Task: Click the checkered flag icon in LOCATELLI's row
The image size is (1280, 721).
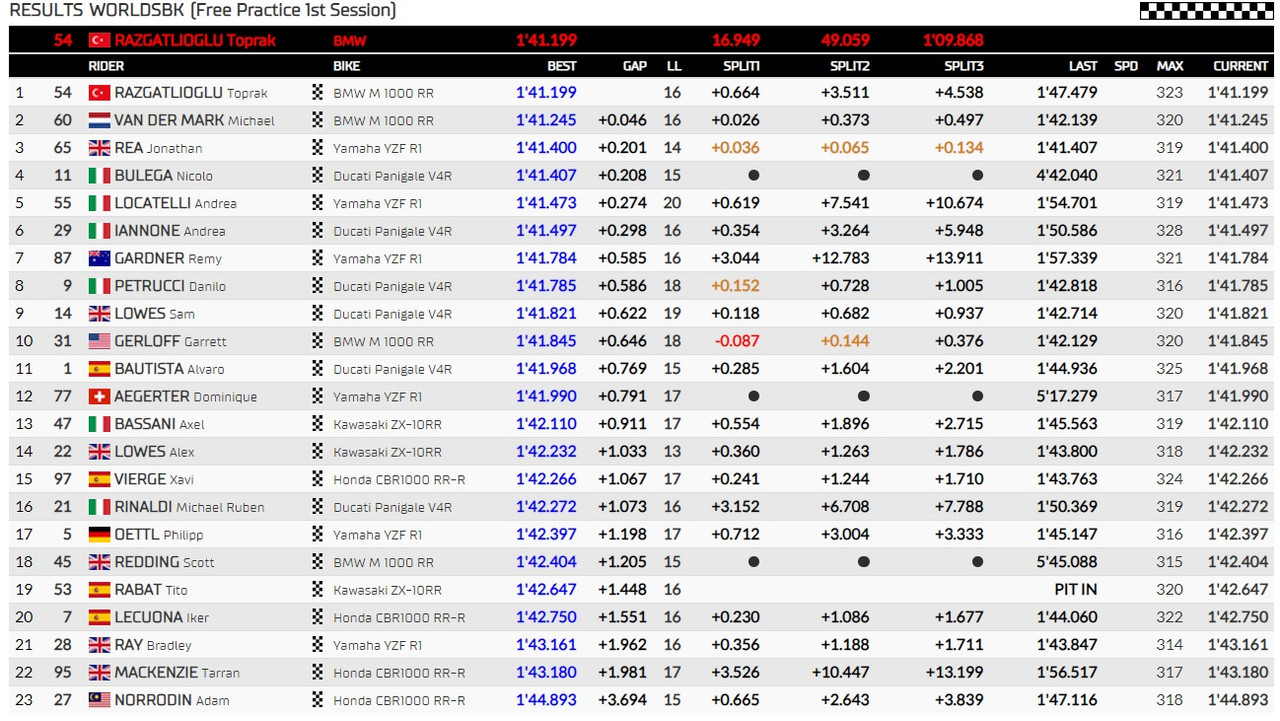Action: [x=318, y=203]
